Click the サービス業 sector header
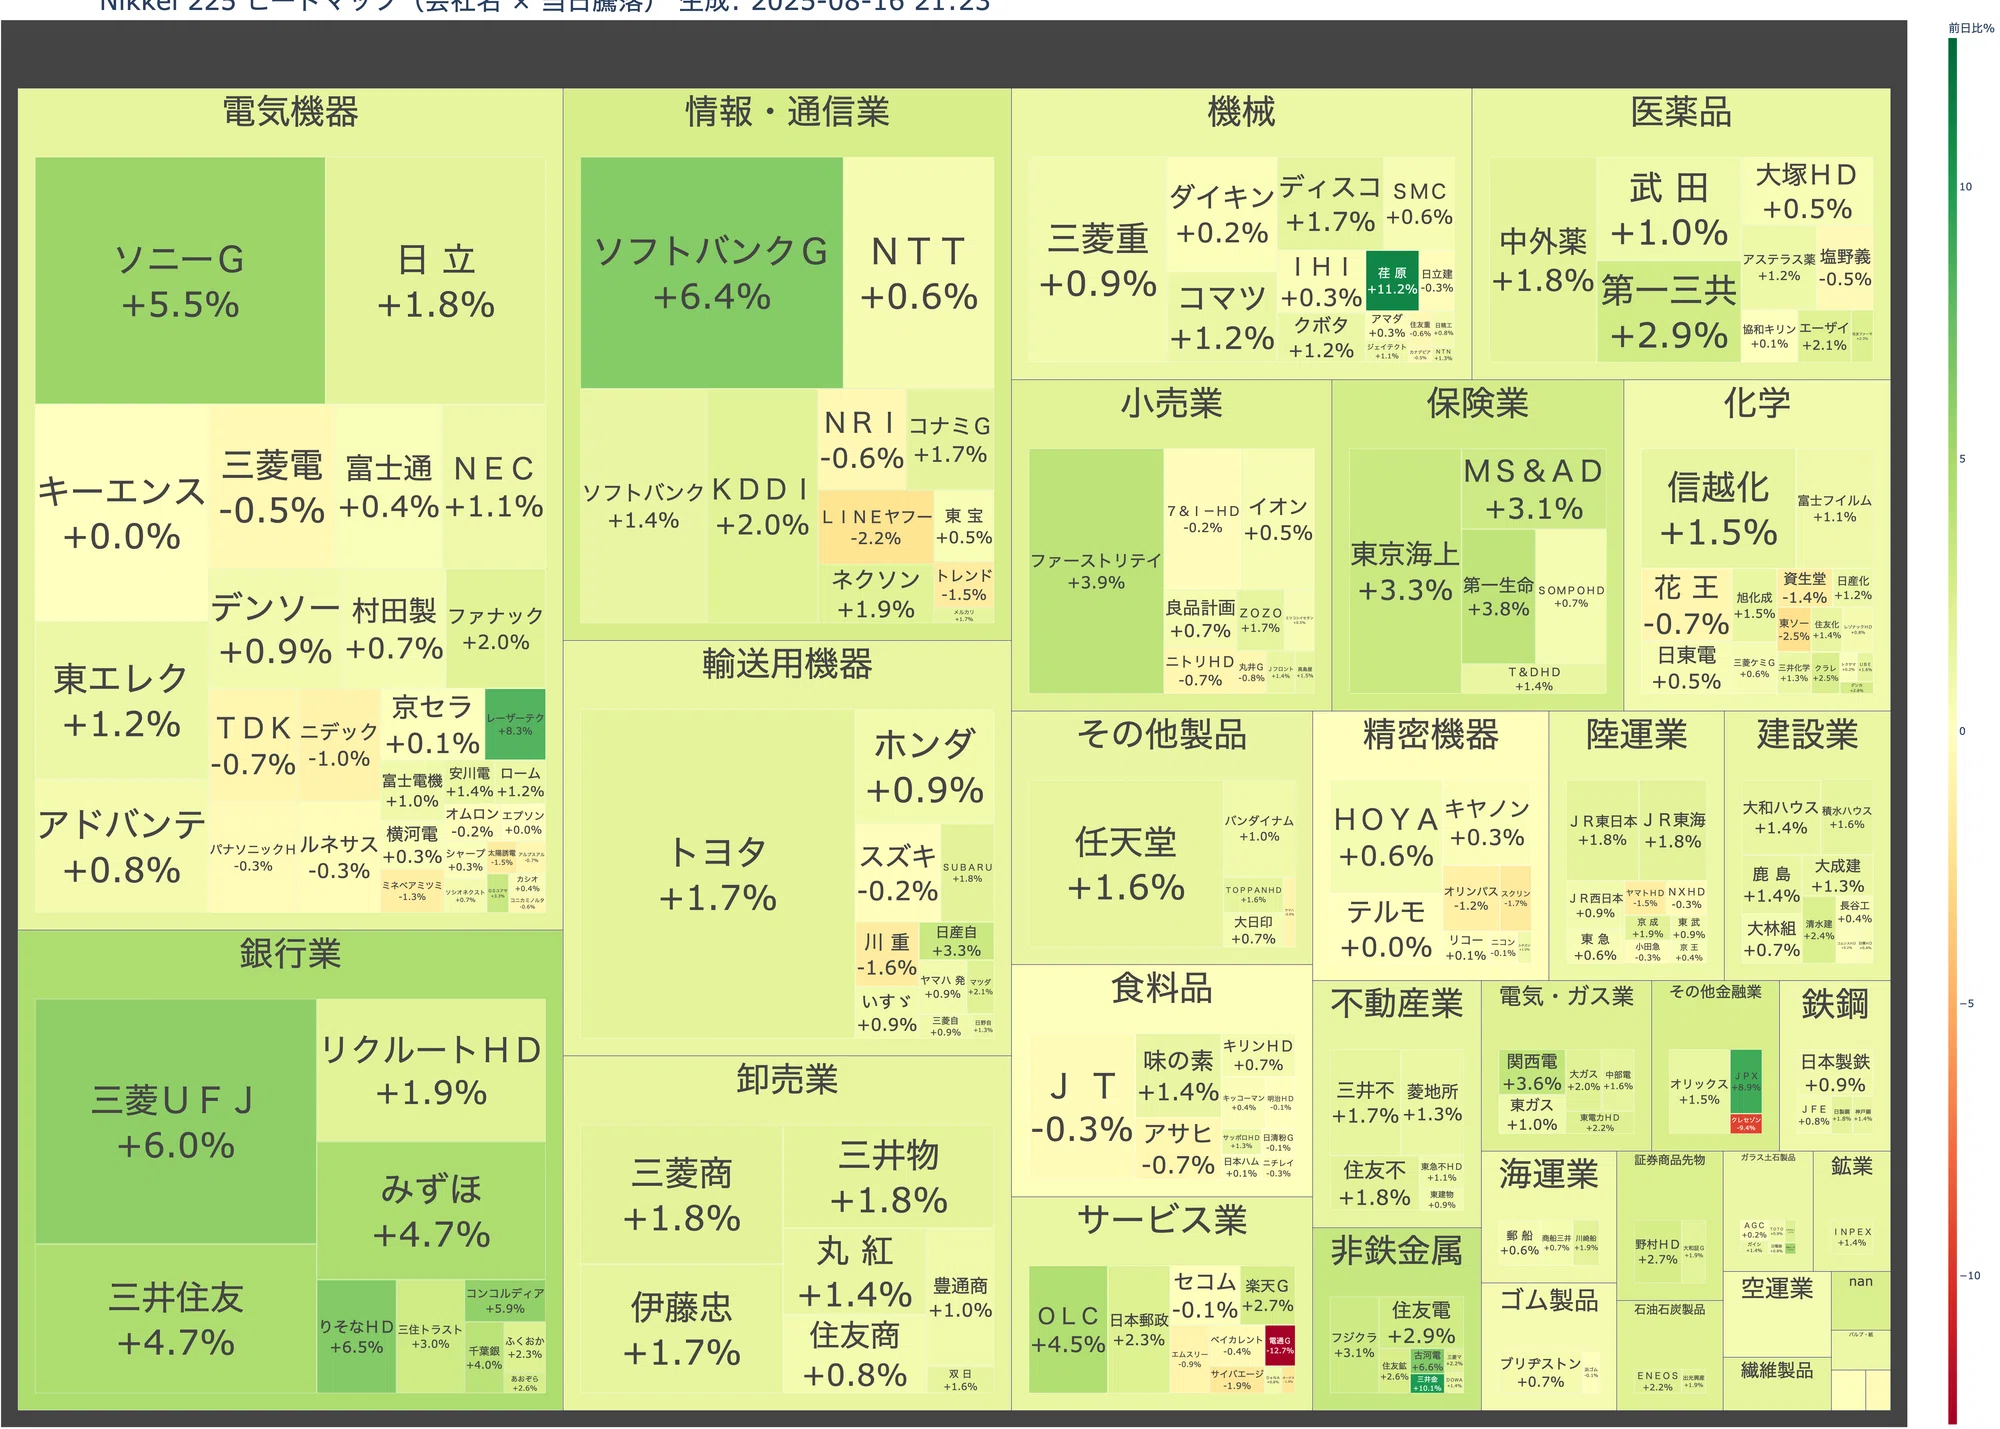This screenshot has width=2000, height=1429. [1162, 1221]
